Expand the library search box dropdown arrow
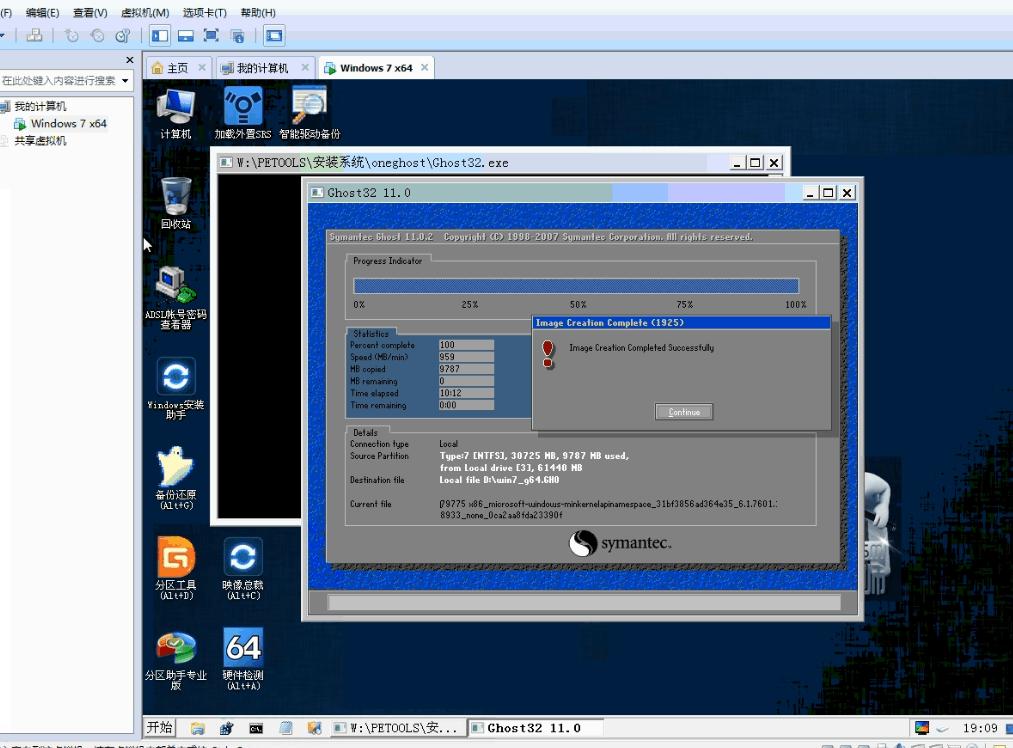Screen dimensions: 1013x748 [125, 80]
